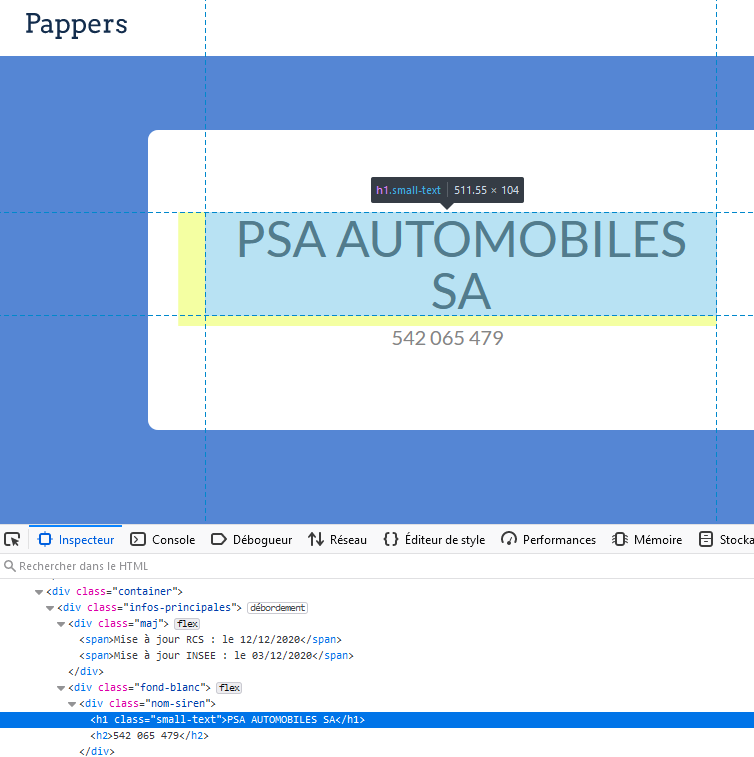The image size is (754, 757).
Task: Click the Rechercher dans le HTML field
Action: [x=377, y=566]
